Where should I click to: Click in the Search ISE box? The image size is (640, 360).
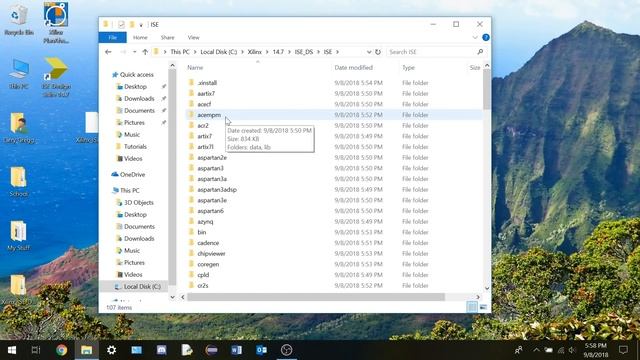(x=431, y=52)
